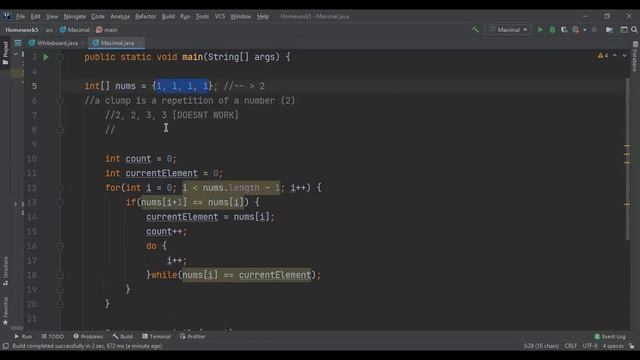Open the Favorites tool window sidebar tab
640x360 pixels.
(5, 311)
